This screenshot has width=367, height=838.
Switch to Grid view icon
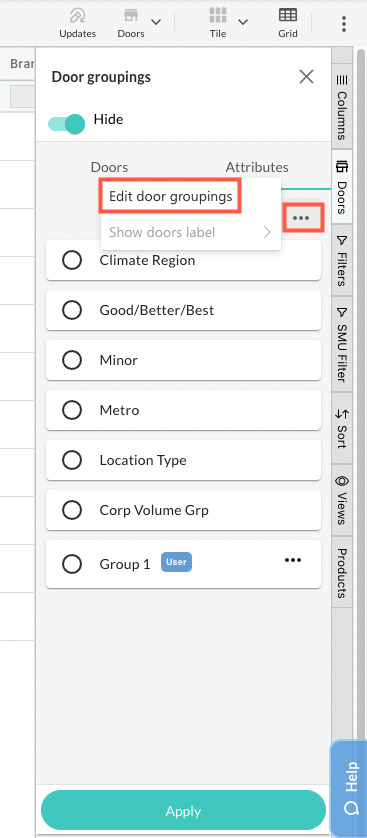pos(288,15)
